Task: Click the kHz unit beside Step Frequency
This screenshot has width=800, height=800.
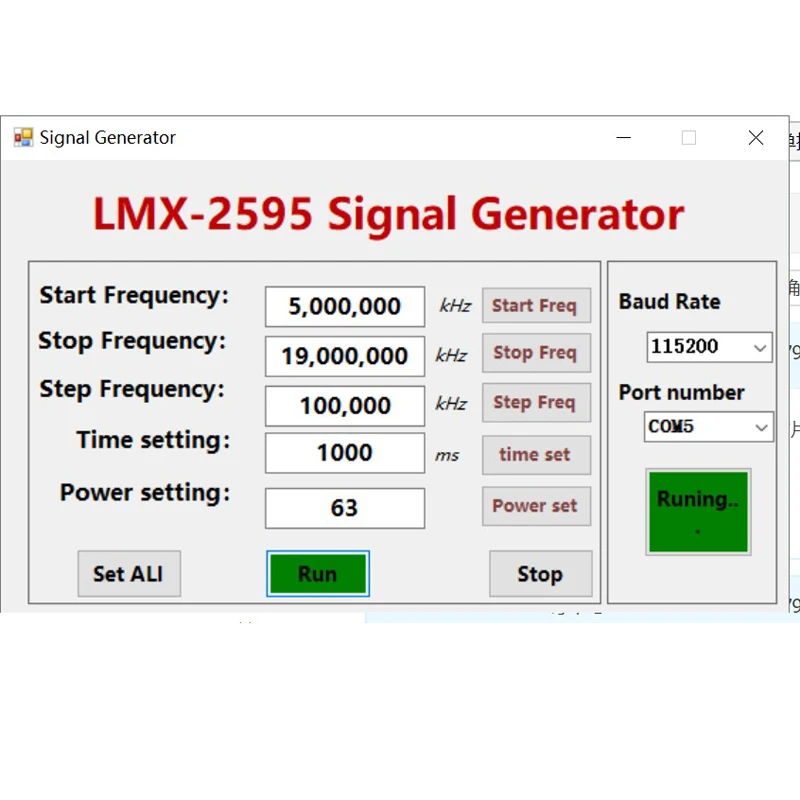Action: click(451, 404)
